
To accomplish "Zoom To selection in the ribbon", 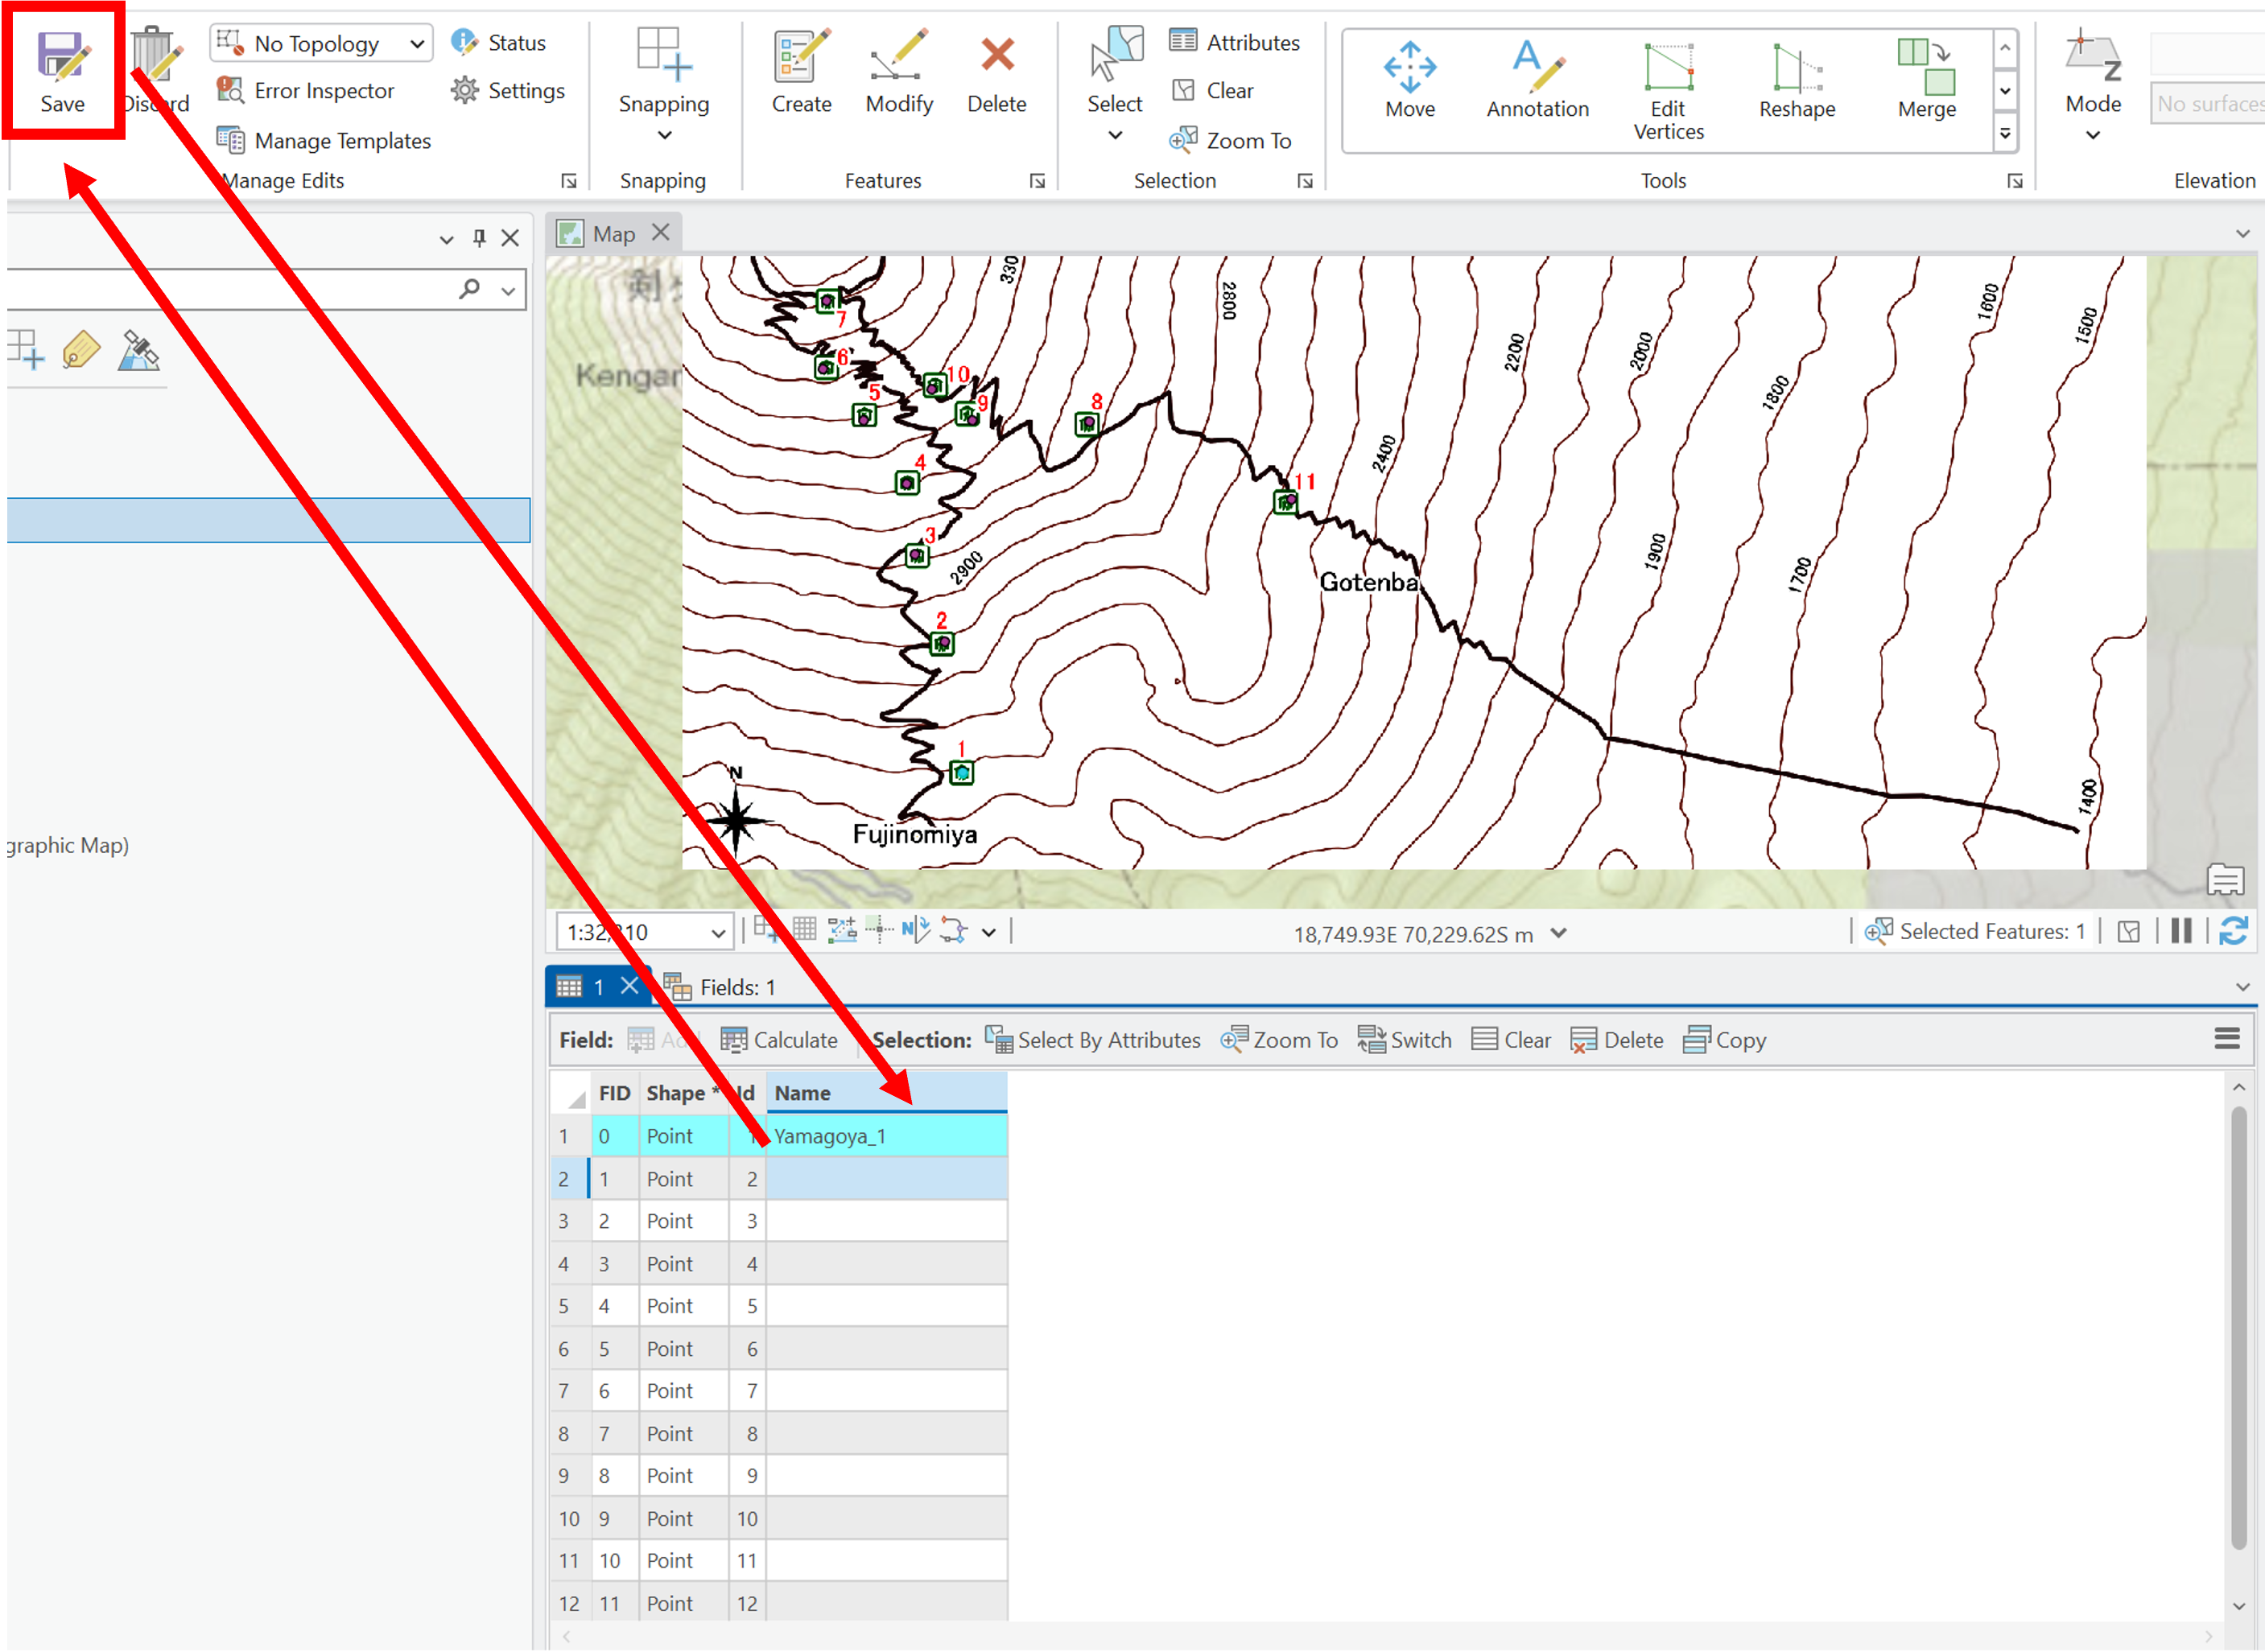I will point(1230,141).
